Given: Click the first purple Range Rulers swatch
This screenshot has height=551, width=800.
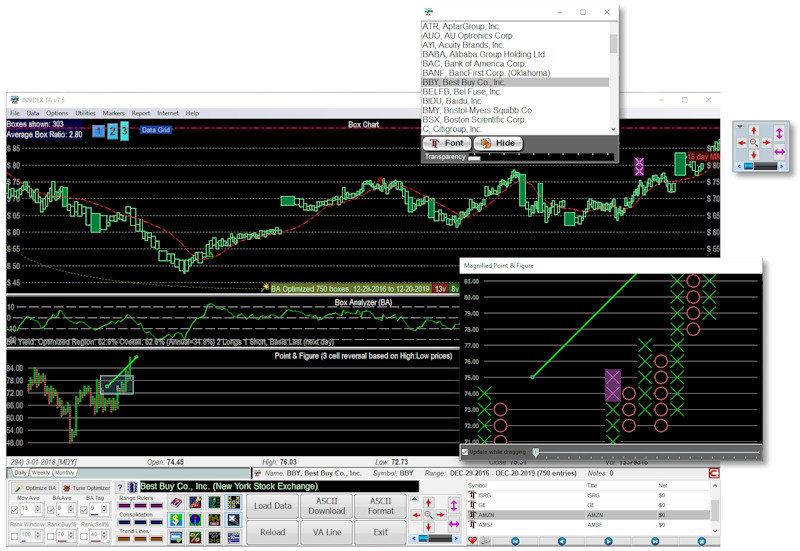Looking at the screenshot, I should pyautogui.click(x=124, y=506).
